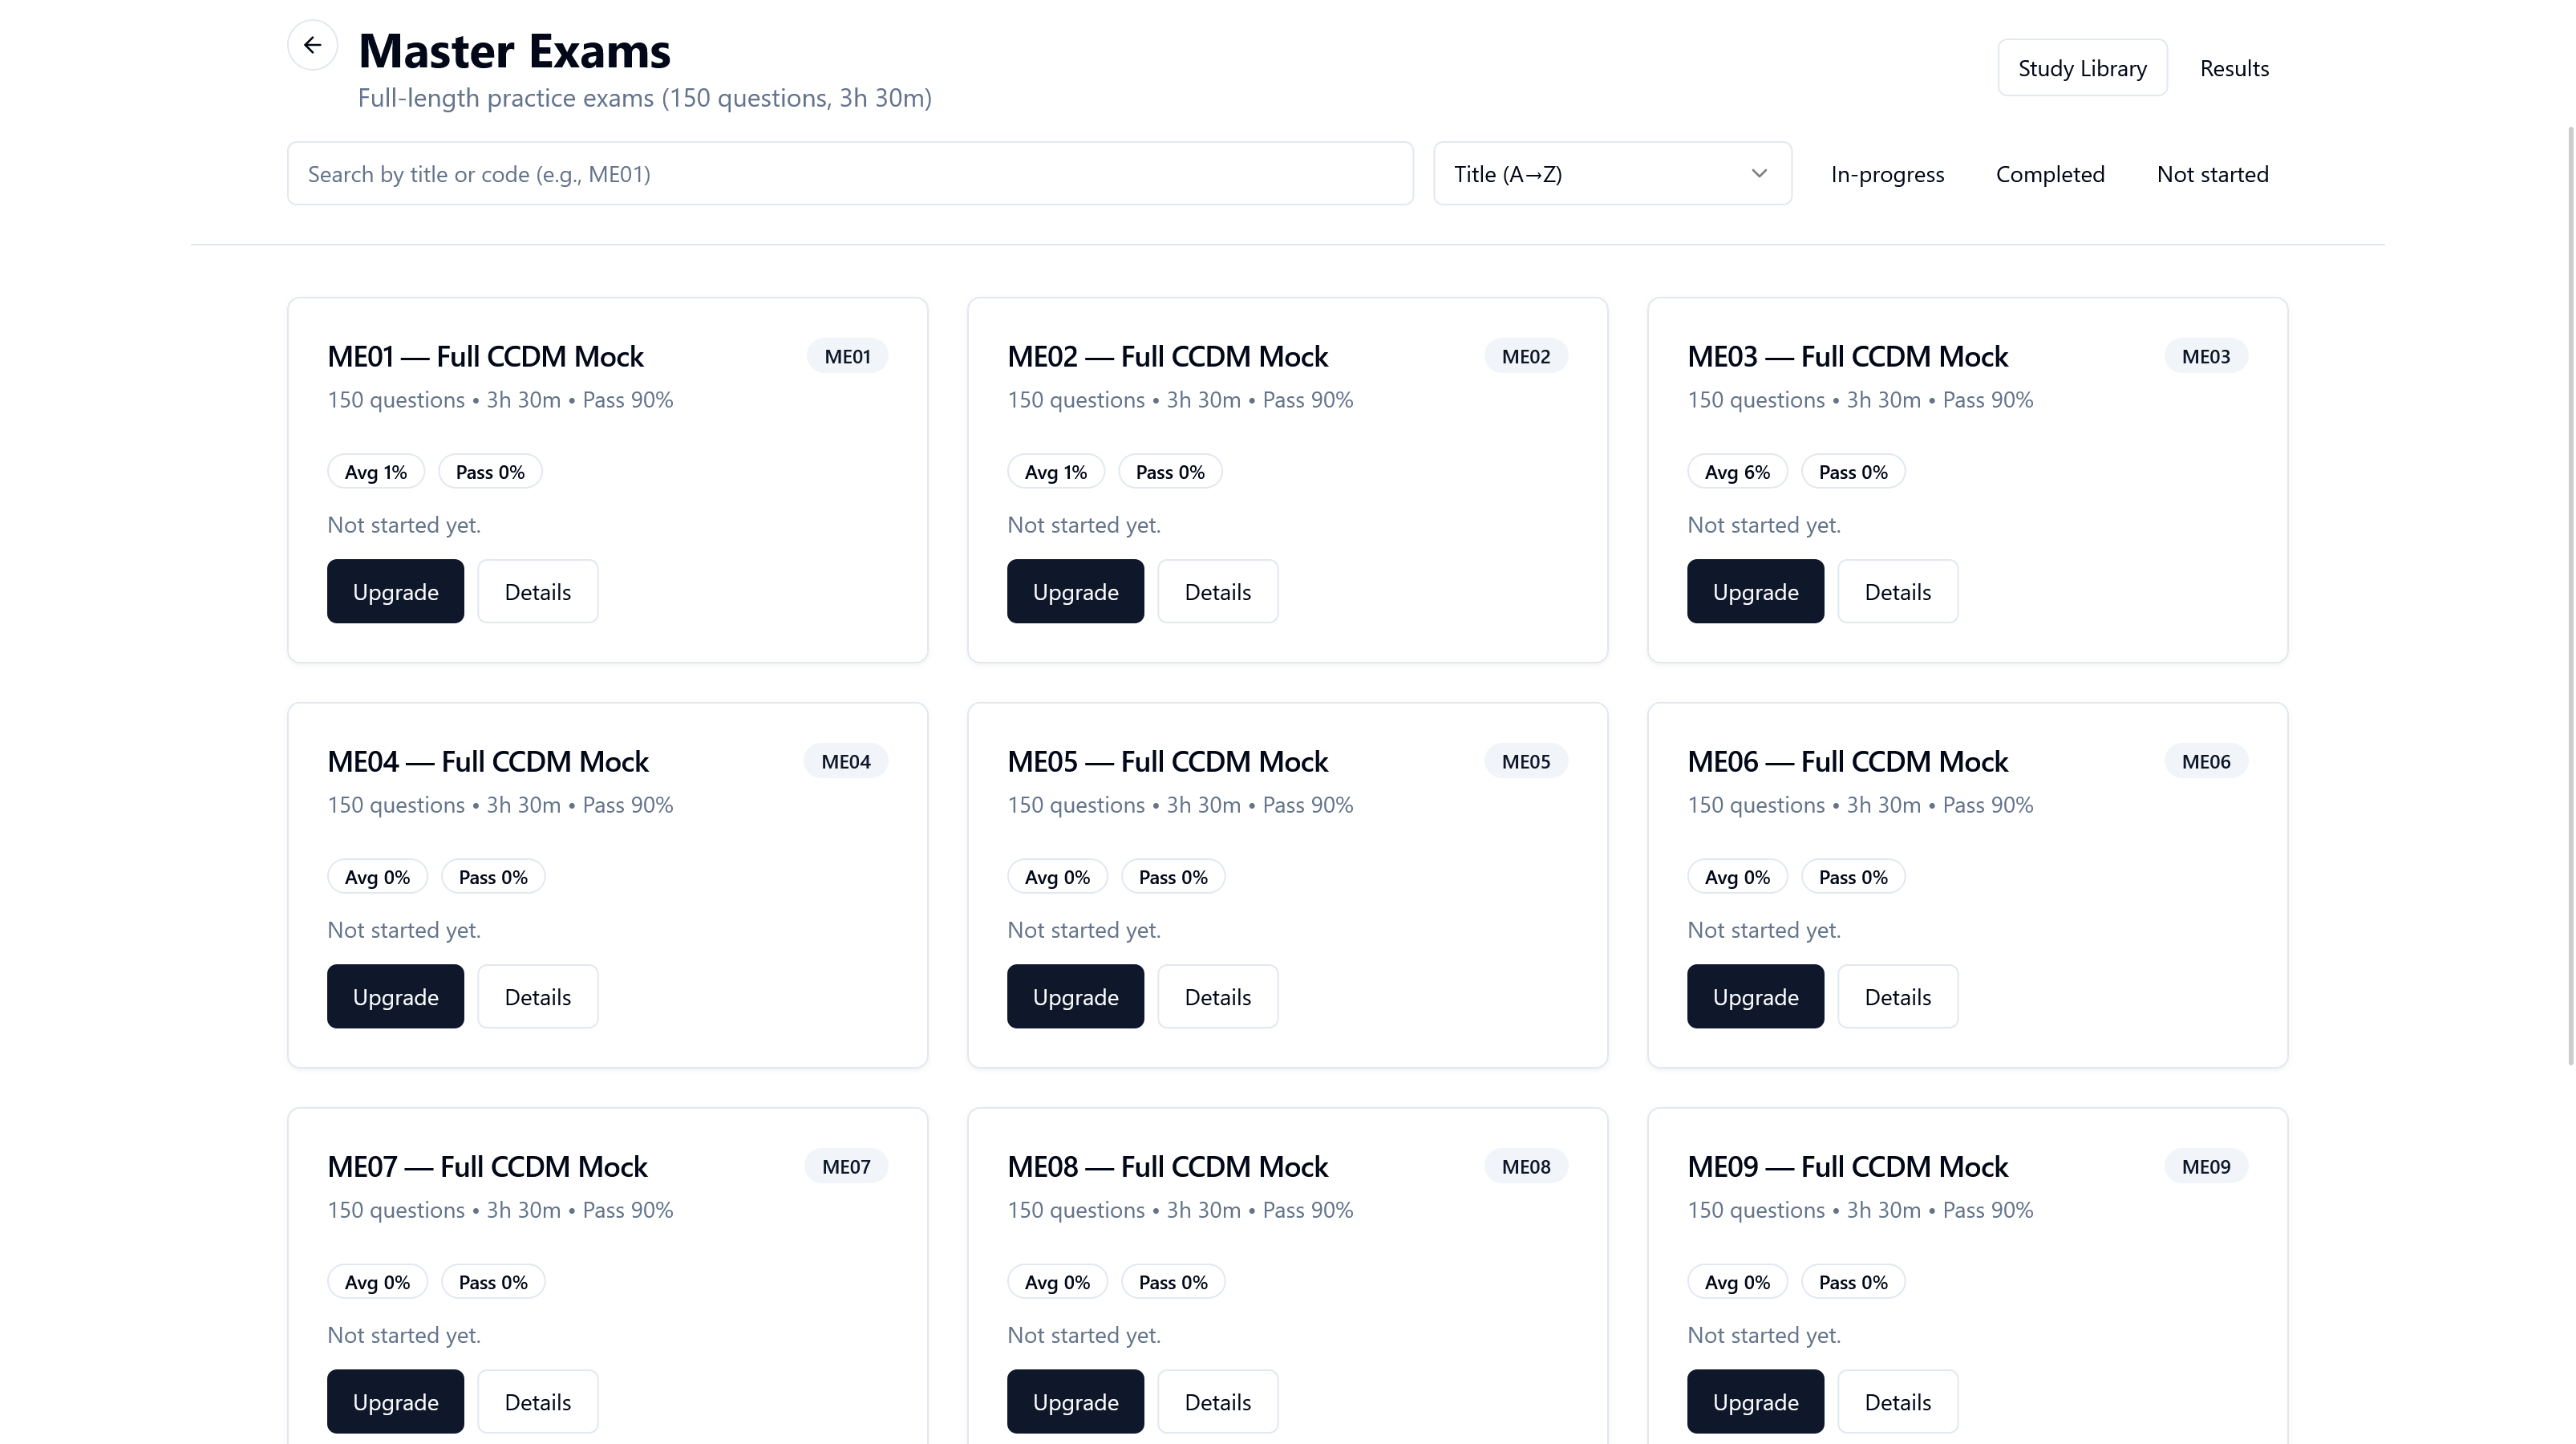This screenshot has height=1444, width=2576.
Task: Open Details for ME02
Action: (1218, 592)
